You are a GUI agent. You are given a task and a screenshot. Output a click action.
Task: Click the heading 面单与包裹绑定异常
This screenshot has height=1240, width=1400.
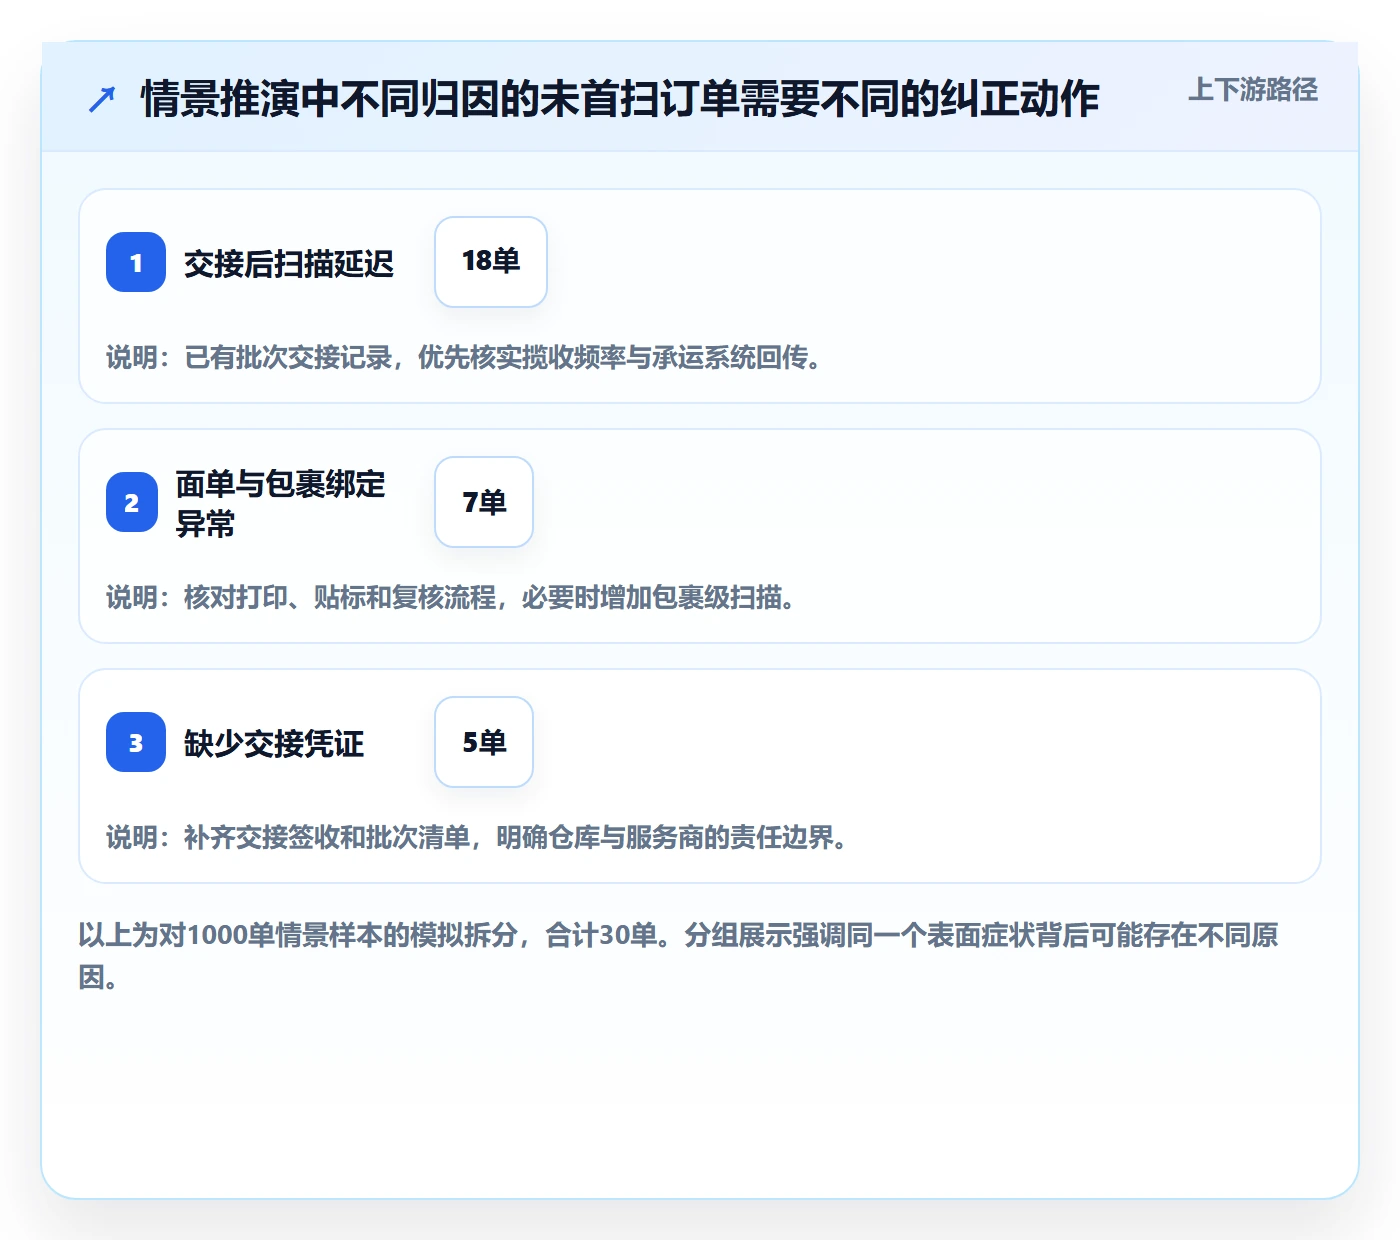coord(281,503)
